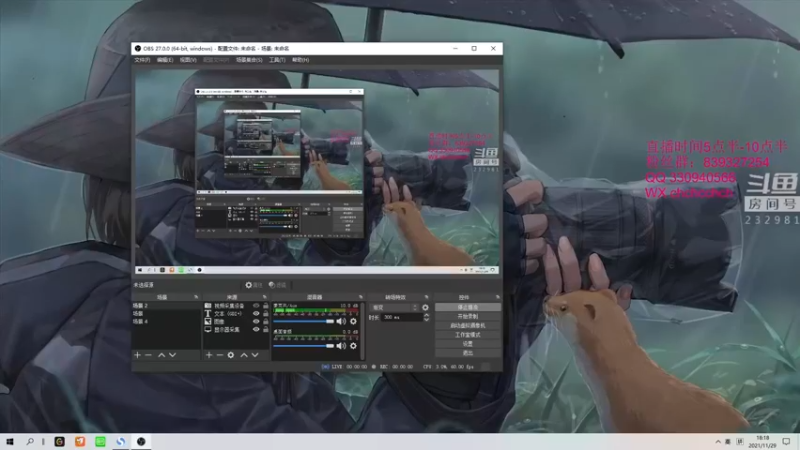Open microphone channel settings gear
Viewport: 800px width, 450px height.
click(x=353, y=321)
